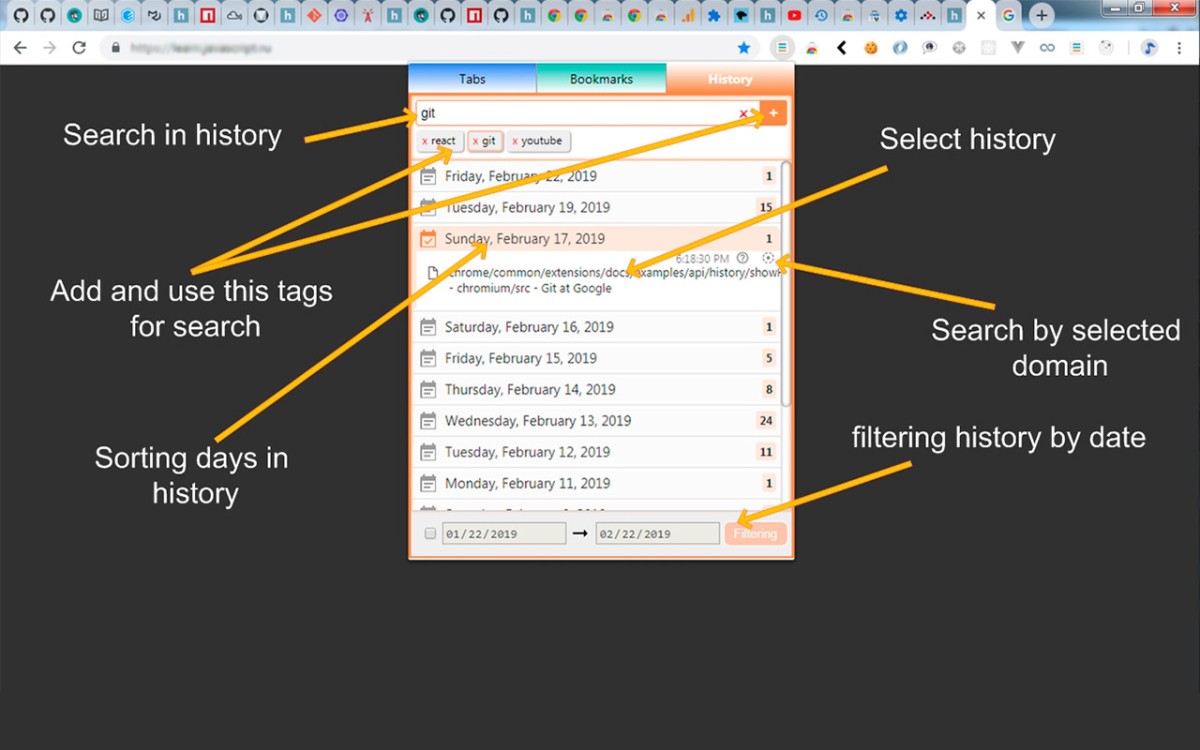The height and width of the screenshot is (750, 1200).
Task: Expand Tuesday, February 19, 2019 history
Action: coord(527,208)
